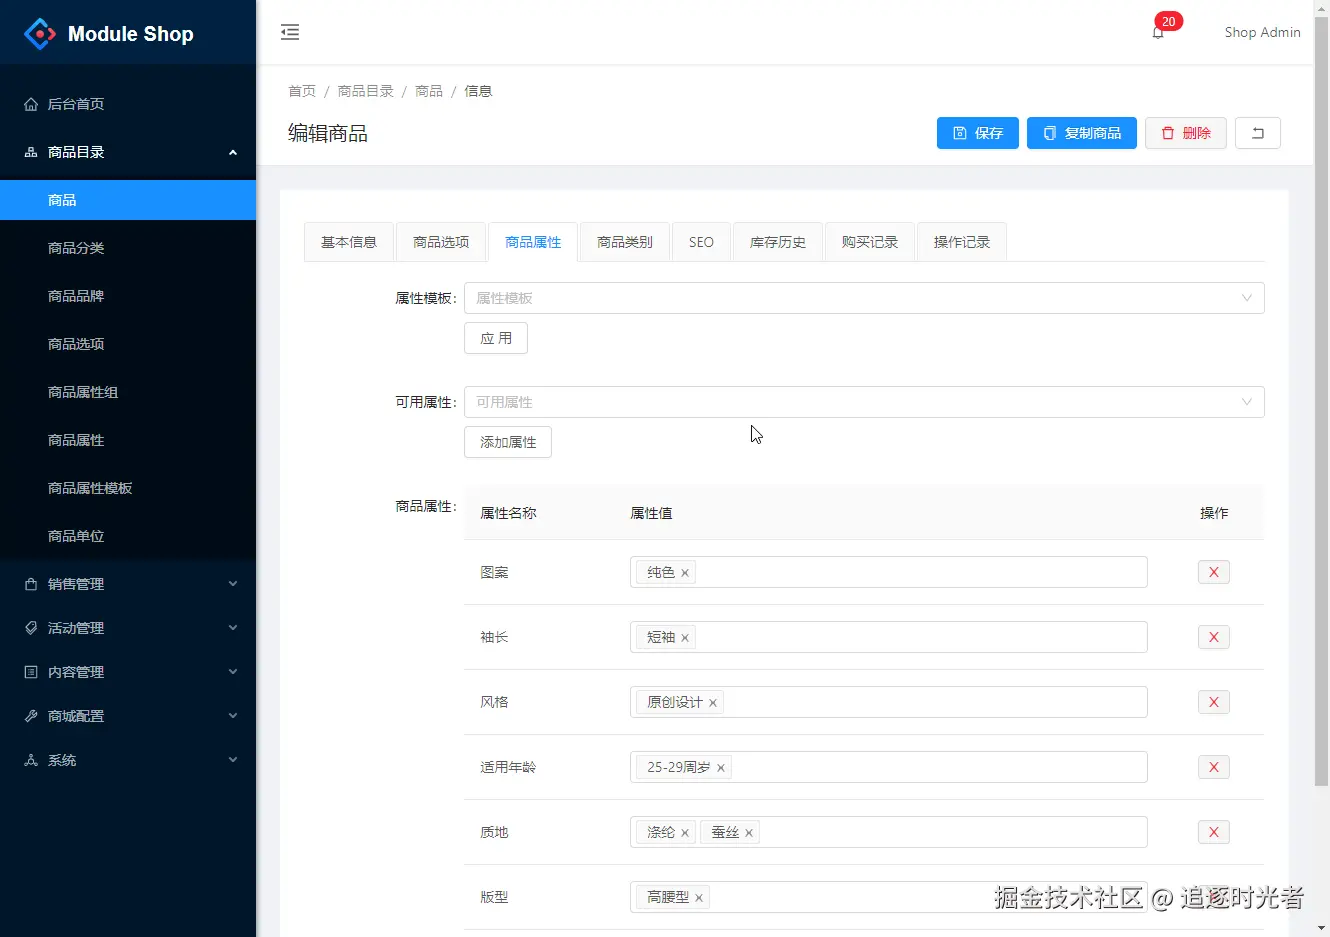
Task: Remove the 原创设计 tag
Action: (x=713, y=703)
